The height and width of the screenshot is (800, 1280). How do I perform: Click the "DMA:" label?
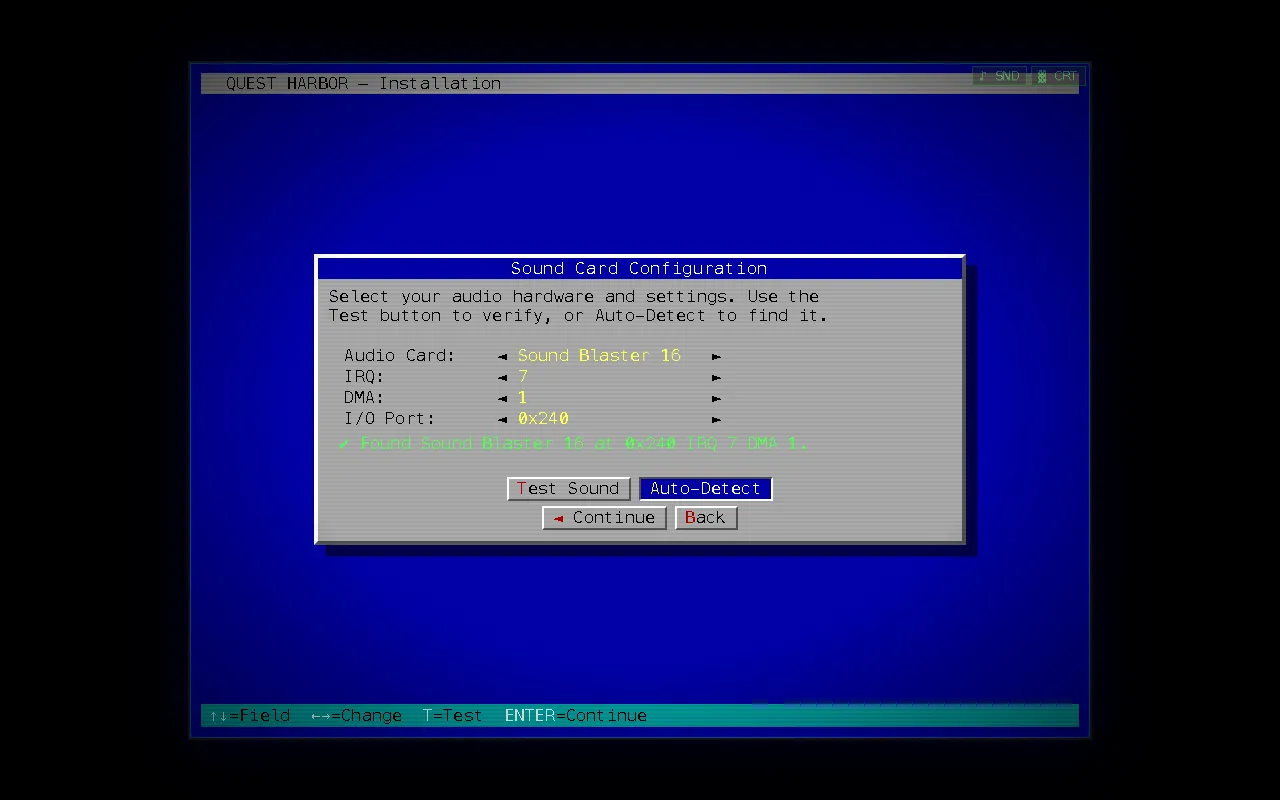tap(364, 397)
